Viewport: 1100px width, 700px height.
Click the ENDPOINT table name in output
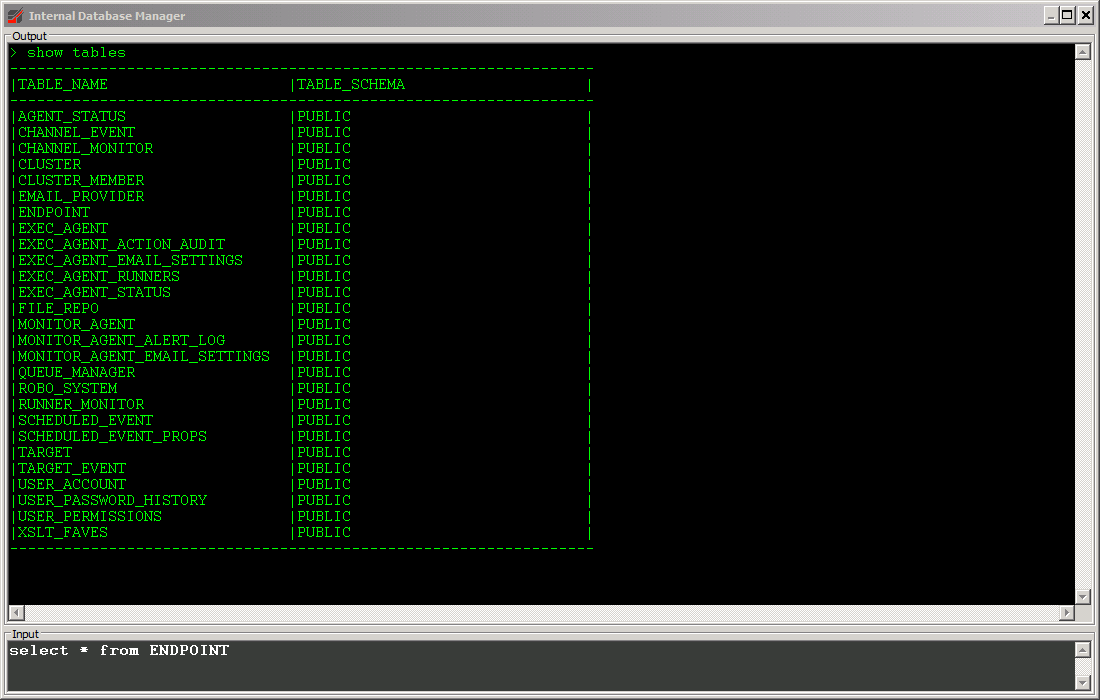[54, 212]
